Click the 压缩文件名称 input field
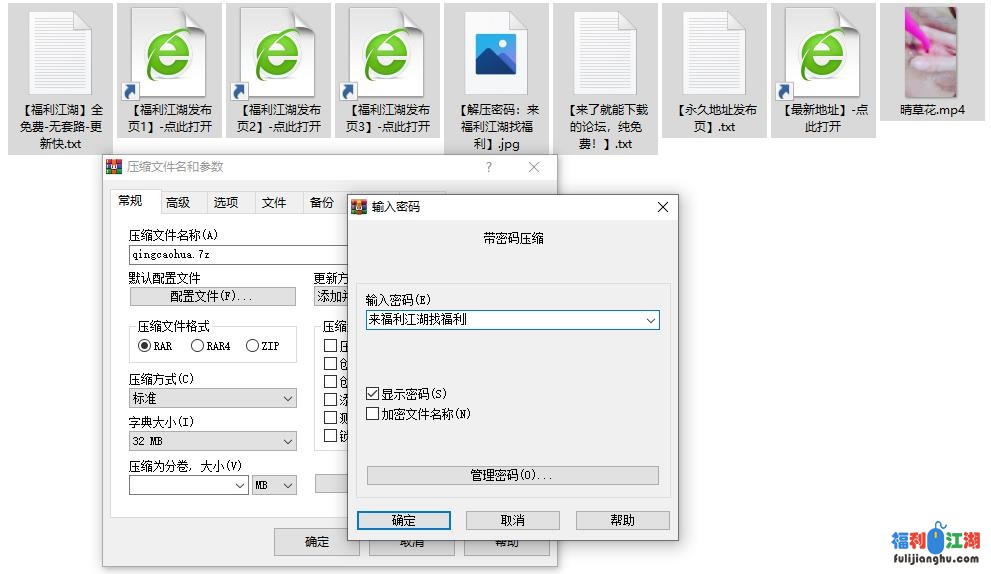The width and height of the screenshot is (991, 574). (235, 255)
